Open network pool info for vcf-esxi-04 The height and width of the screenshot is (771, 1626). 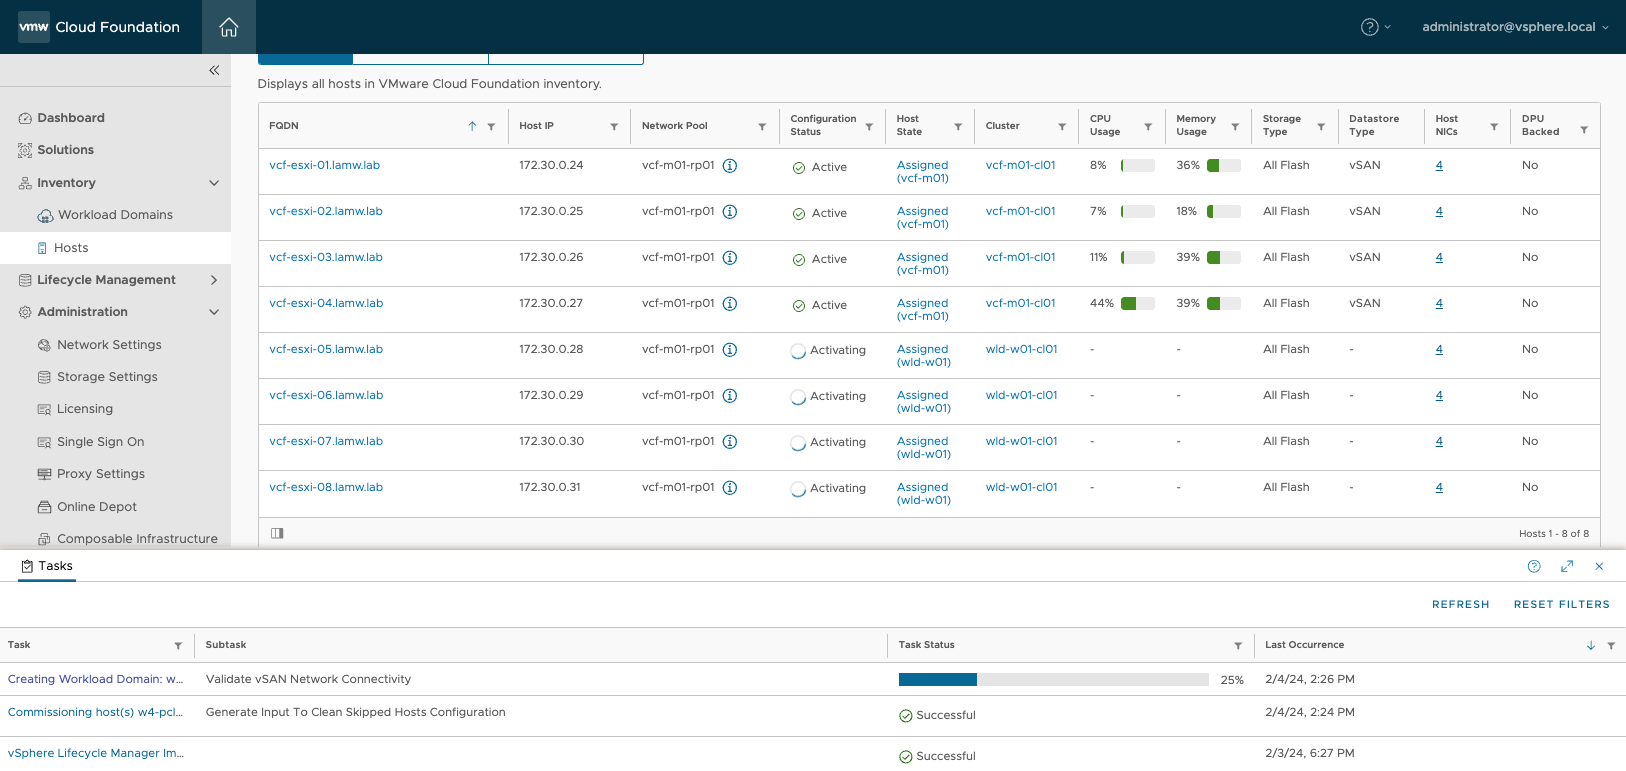(x=730, y=304)
